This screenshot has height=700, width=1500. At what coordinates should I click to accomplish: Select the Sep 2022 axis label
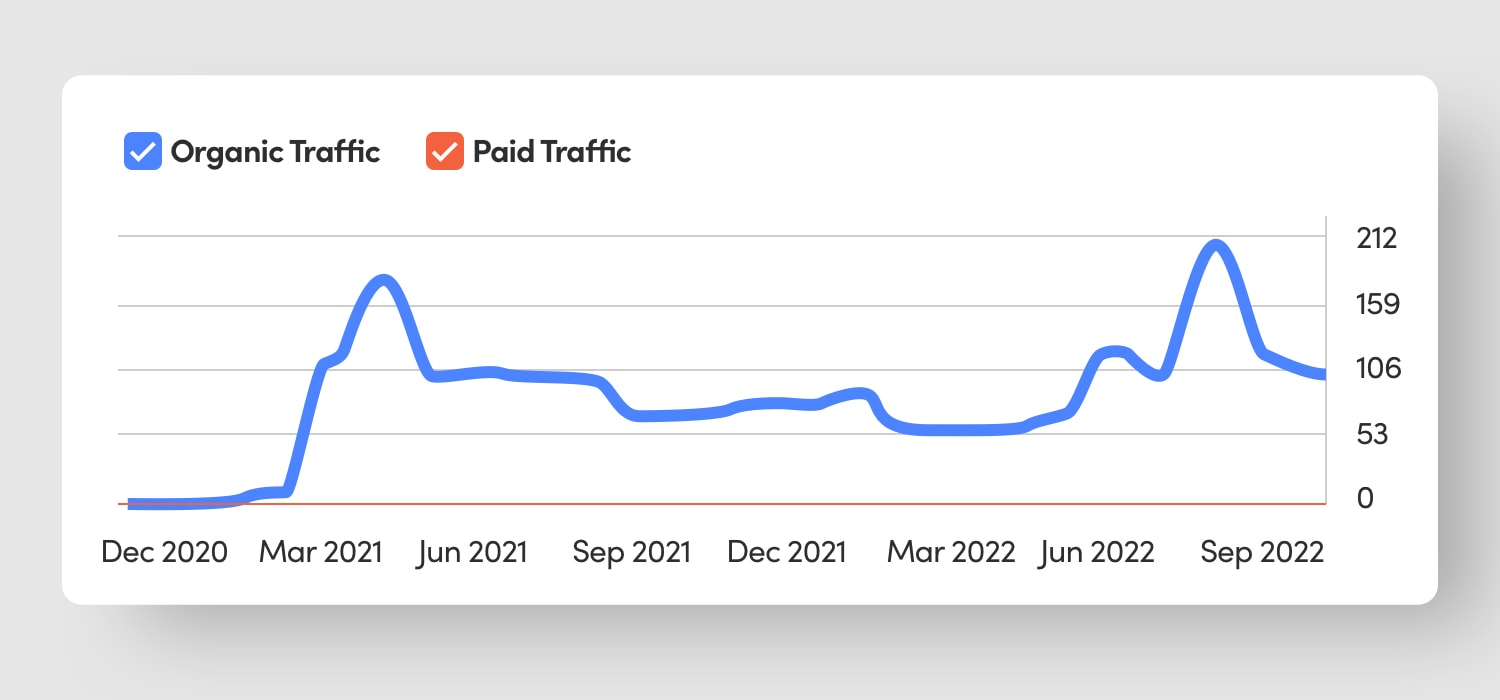click(1262, 552)
